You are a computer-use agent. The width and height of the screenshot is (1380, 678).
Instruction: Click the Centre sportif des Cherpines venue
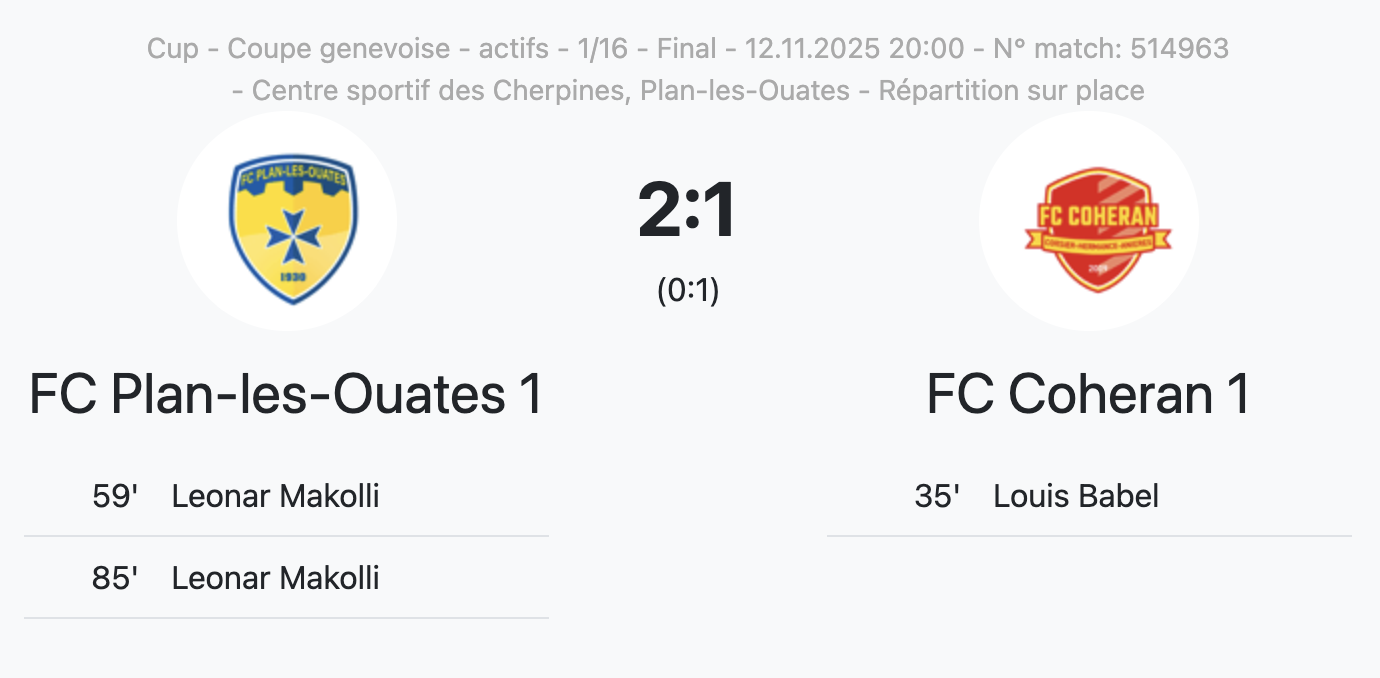437,91
